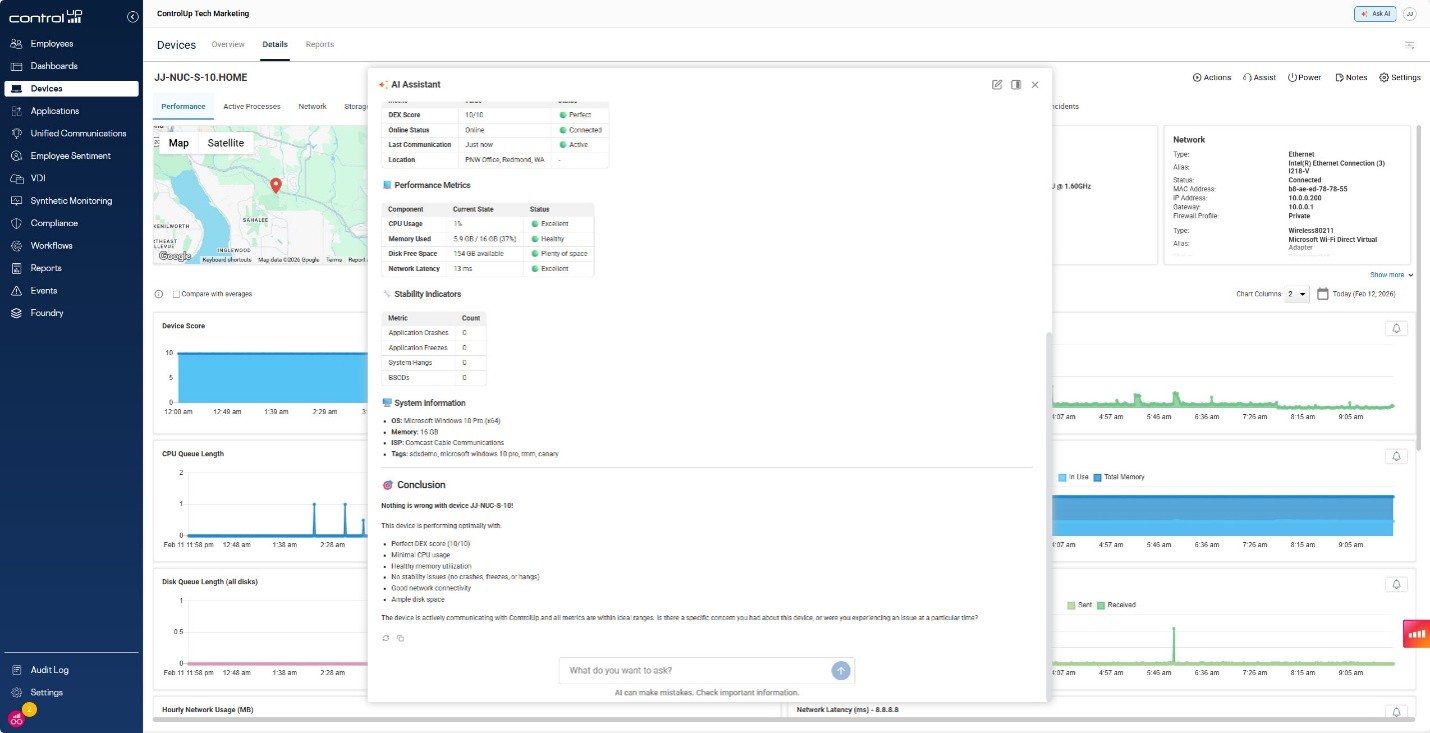Click the Ask AI button
Screen dimensions: 1430x733
(1375, 14)
